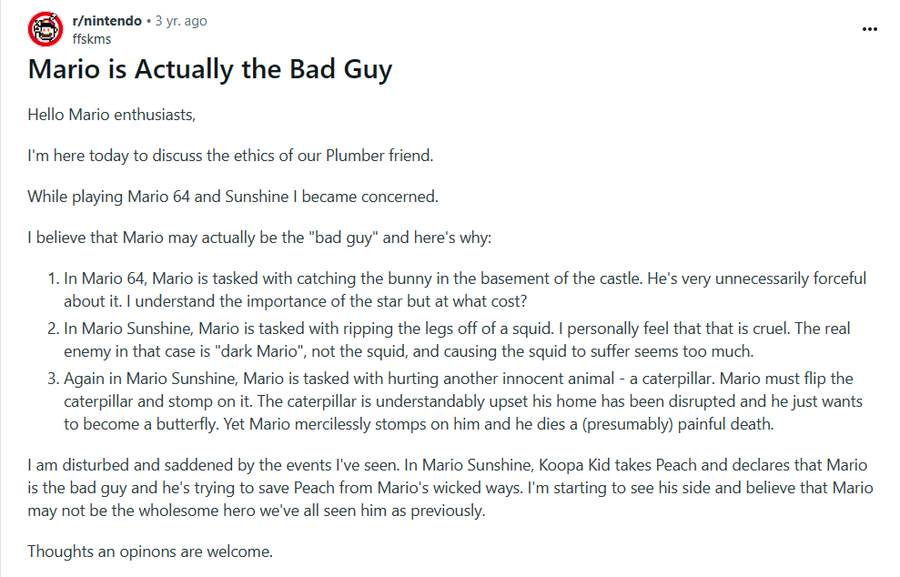Click the r/nintendo community avatar icon
Image resolution: width=900 pixels, height=577 pixels.
pyautogui.click(x=45, y=29)
